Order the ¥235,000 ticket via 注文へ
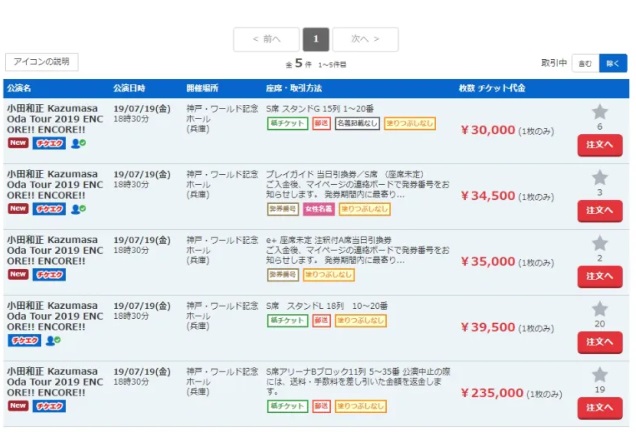 [x=600, y=408]
